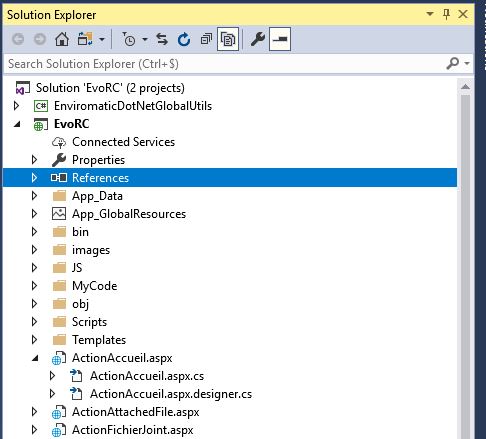Expand the App_Data folder

coord(34,196)
